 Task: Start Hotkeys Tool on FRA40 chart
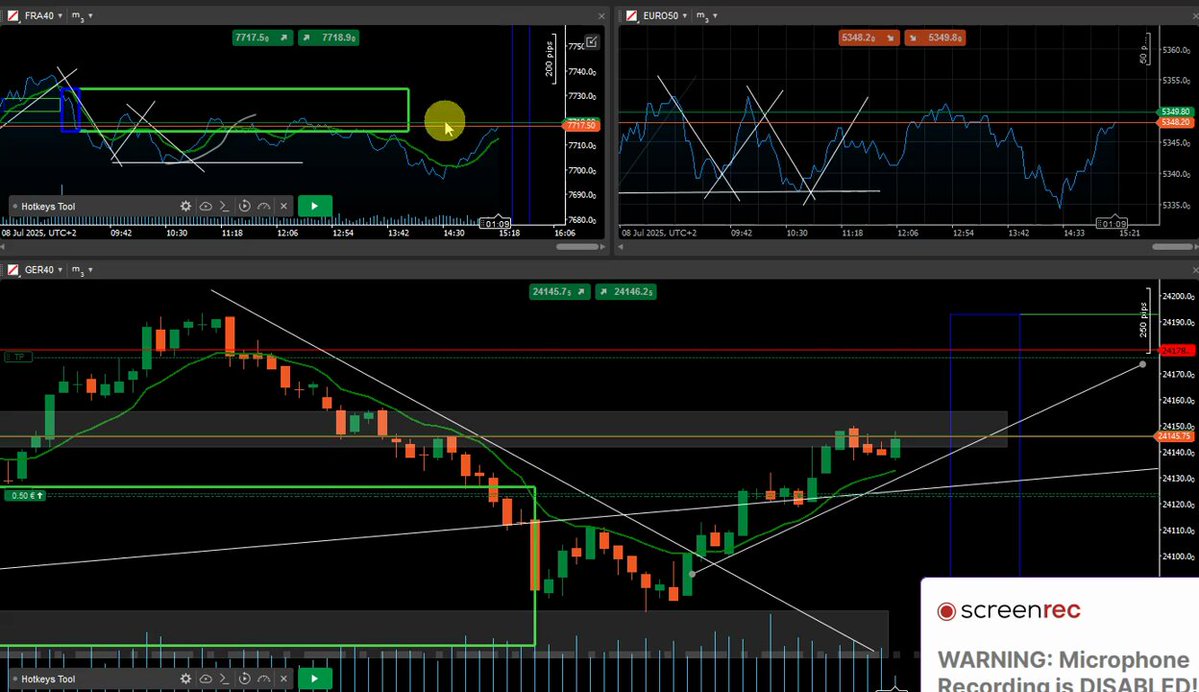314,206
